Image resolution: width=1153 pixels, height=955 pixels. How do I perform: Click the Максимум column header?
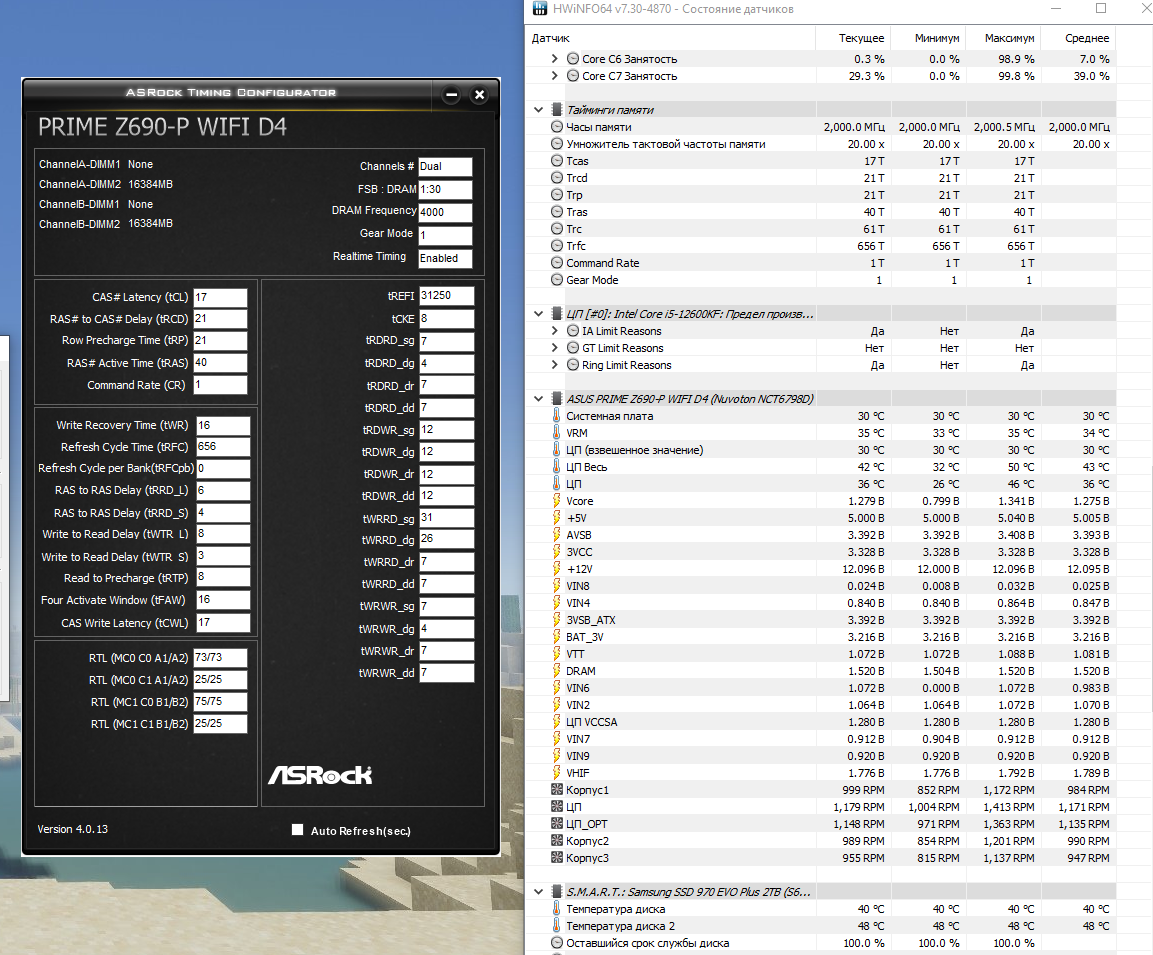[1003, 38]
